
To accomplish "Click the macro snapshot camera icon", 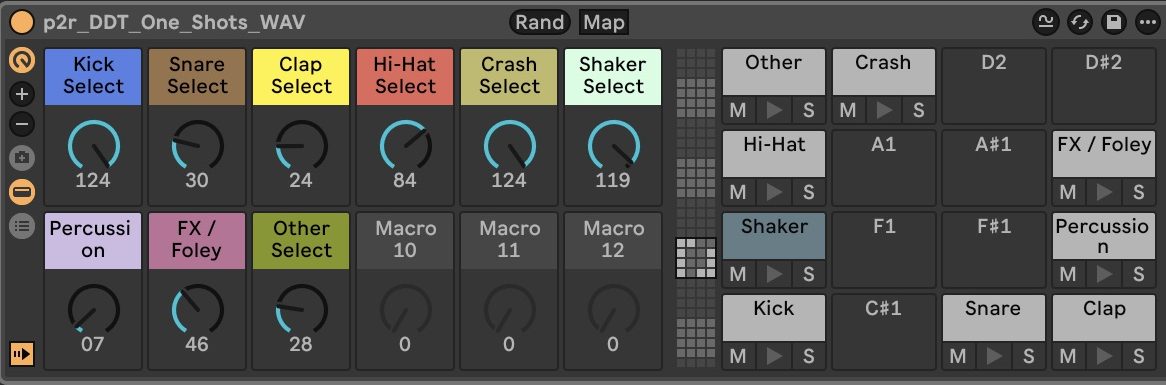I will [22, 158].
